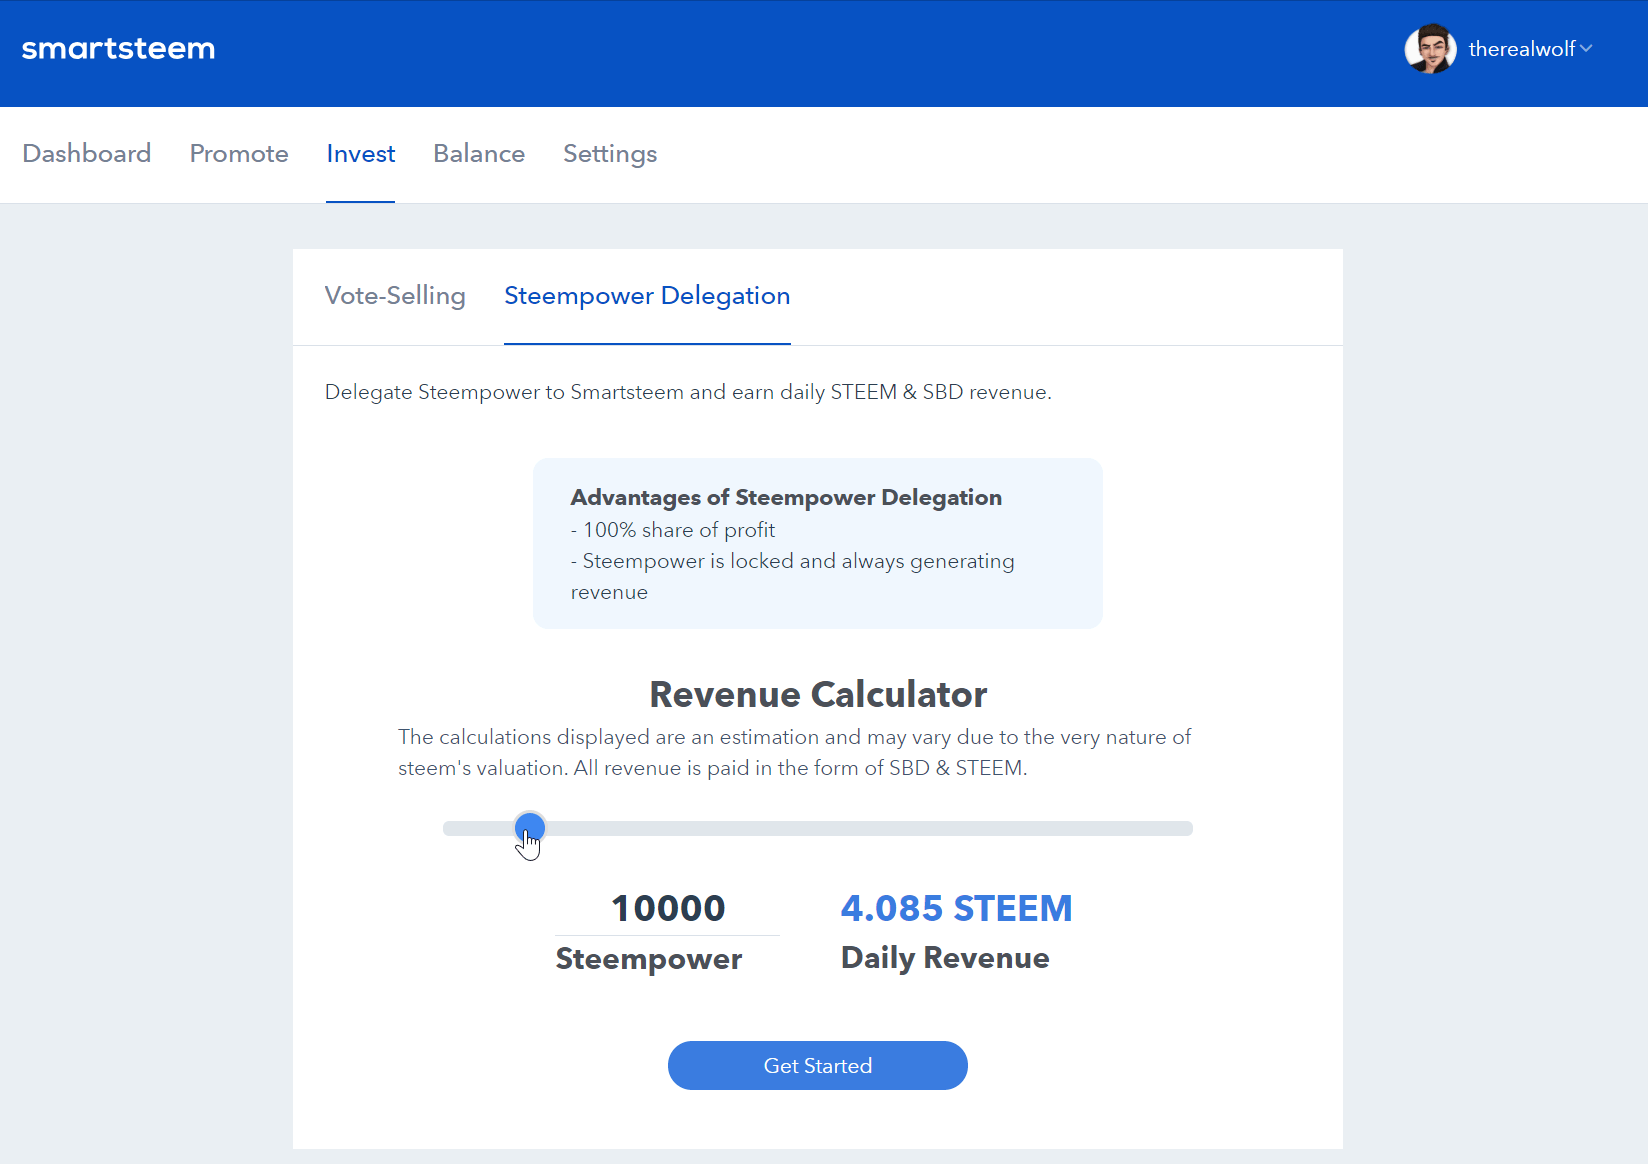Click the therealwolf username text

tap(1522, 49)
